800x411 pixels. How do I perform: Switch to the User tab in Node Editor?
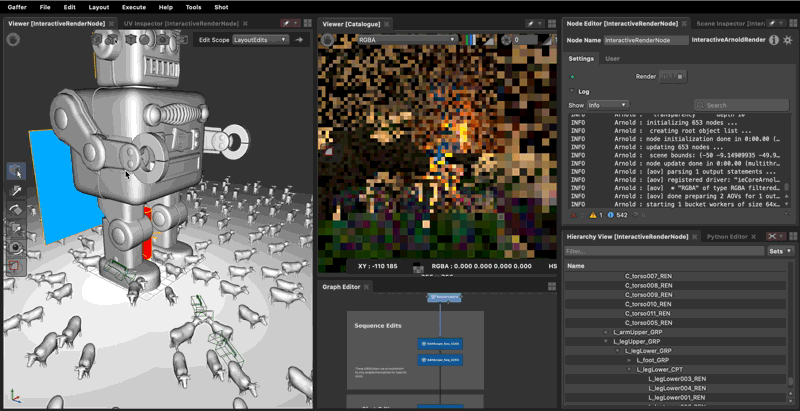[612, 59]
